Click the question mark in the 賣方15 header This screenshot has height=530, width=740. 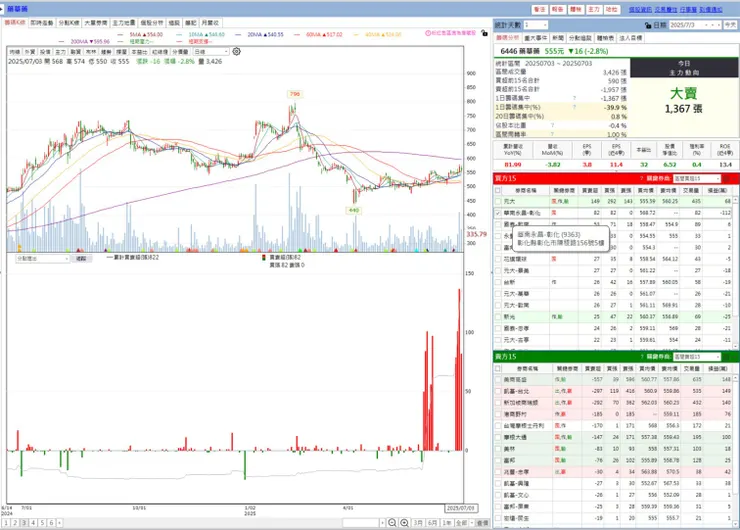click(641, 356)
